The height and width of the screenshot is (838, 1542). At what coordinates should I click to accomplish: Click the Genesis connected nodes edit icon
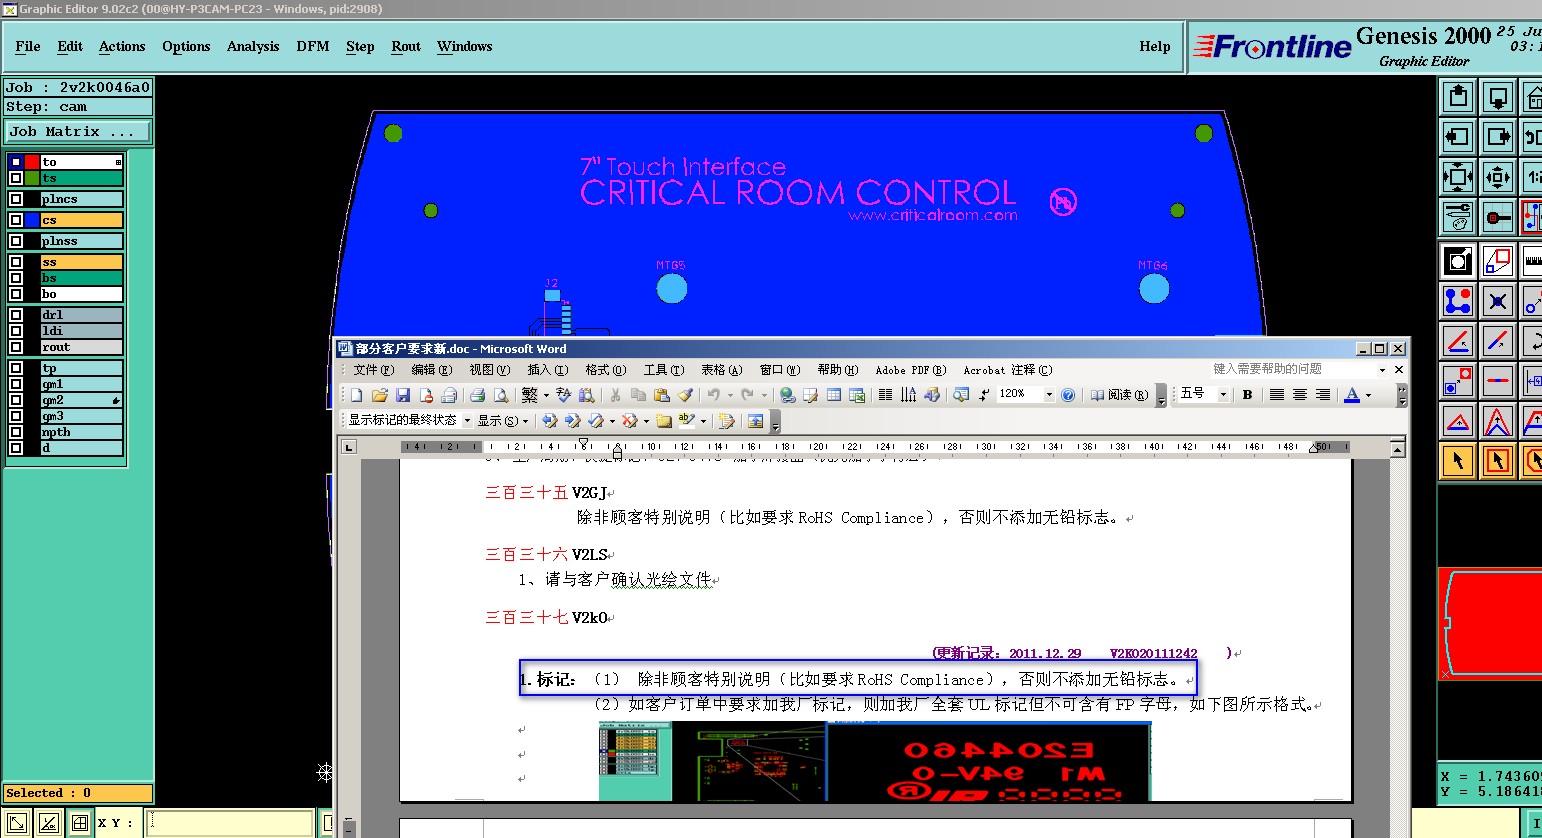pos(1458,300)
